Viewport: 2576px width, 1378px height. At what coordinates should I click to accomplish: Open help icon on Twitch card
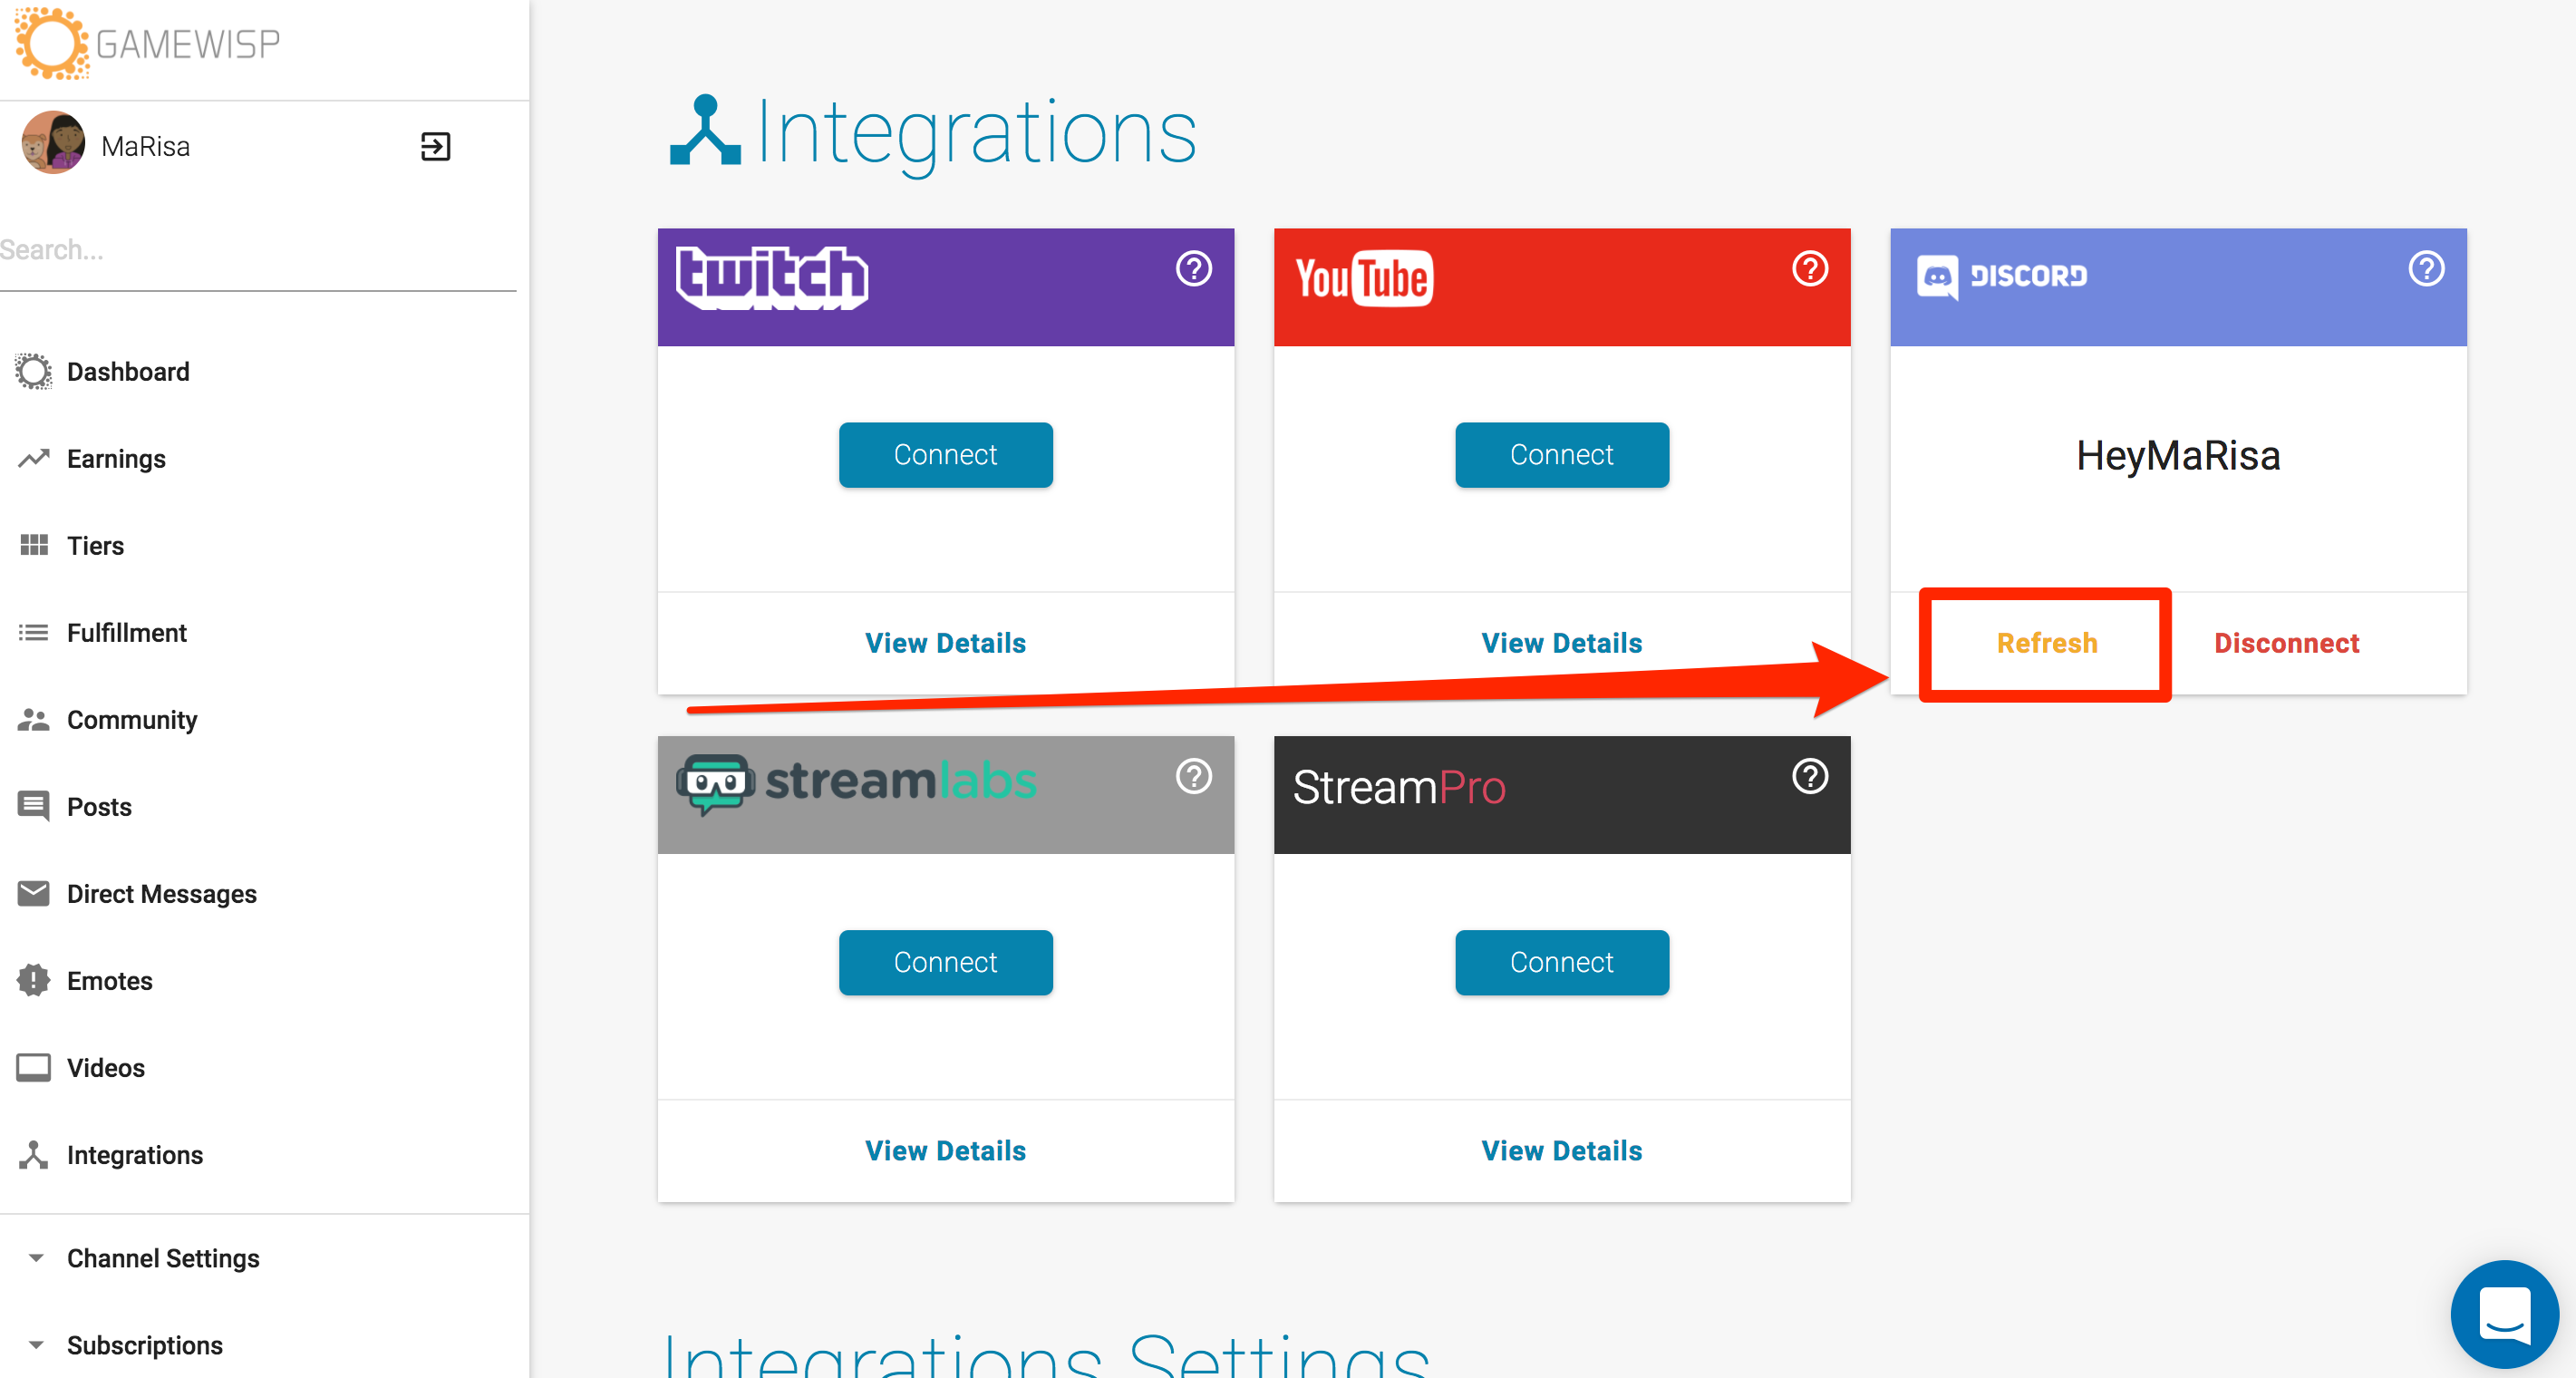(x=1193, y=268)
